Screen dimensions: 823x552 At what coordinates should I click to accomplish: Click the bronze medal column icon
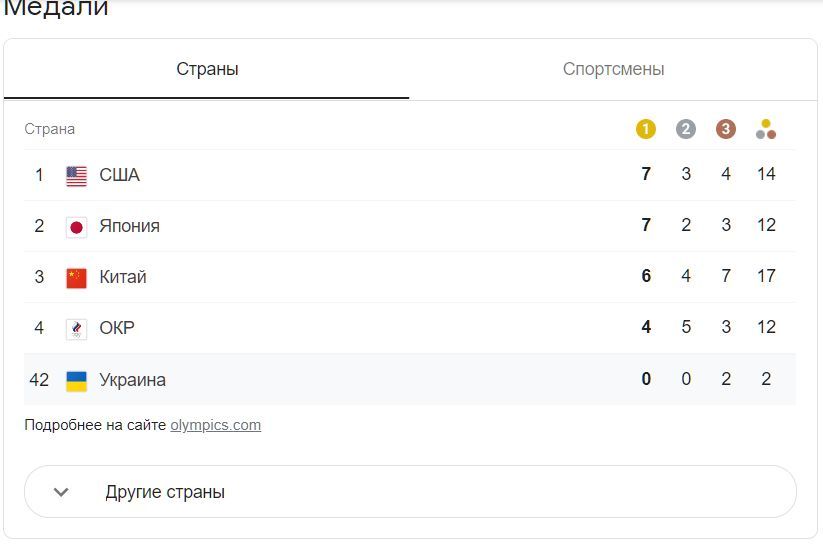[x=726, y=129]
